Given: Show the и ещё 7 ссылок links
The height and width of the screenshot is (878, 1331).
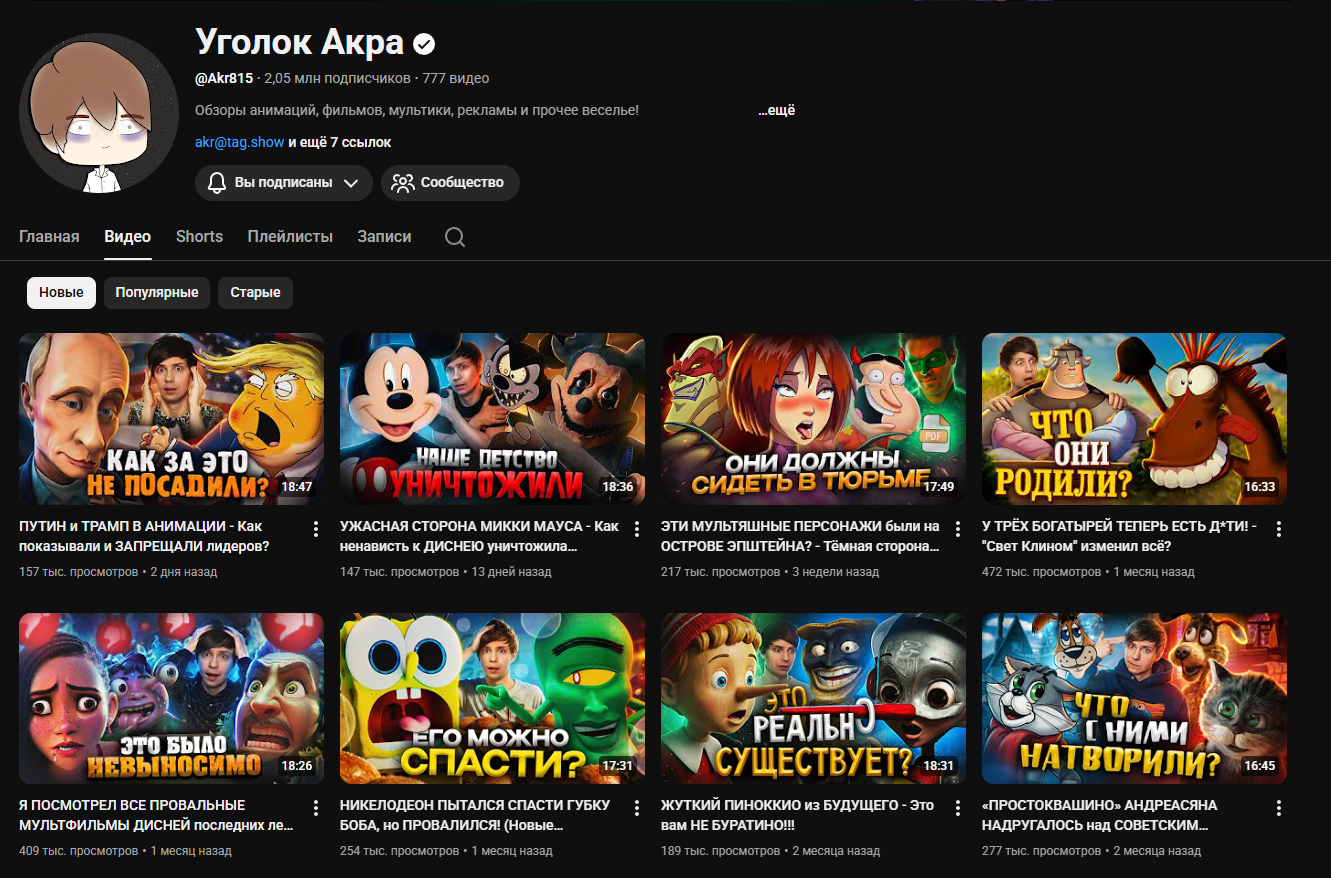Looking at the screenshot, I should pyautogui.click(x=340, y=143).
